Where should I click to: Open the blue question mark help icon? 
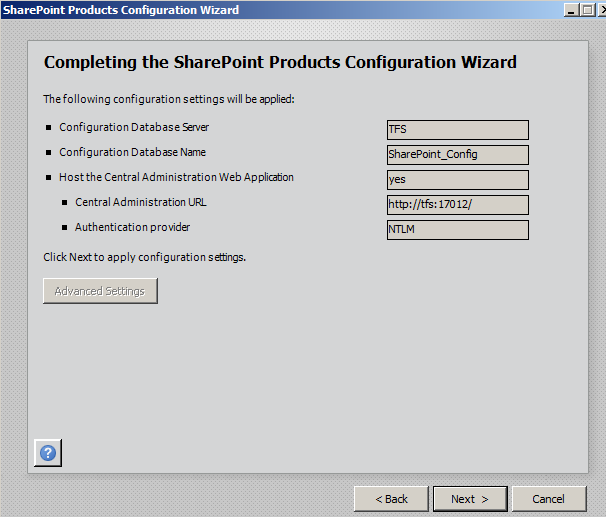click(x=48, y=453)
